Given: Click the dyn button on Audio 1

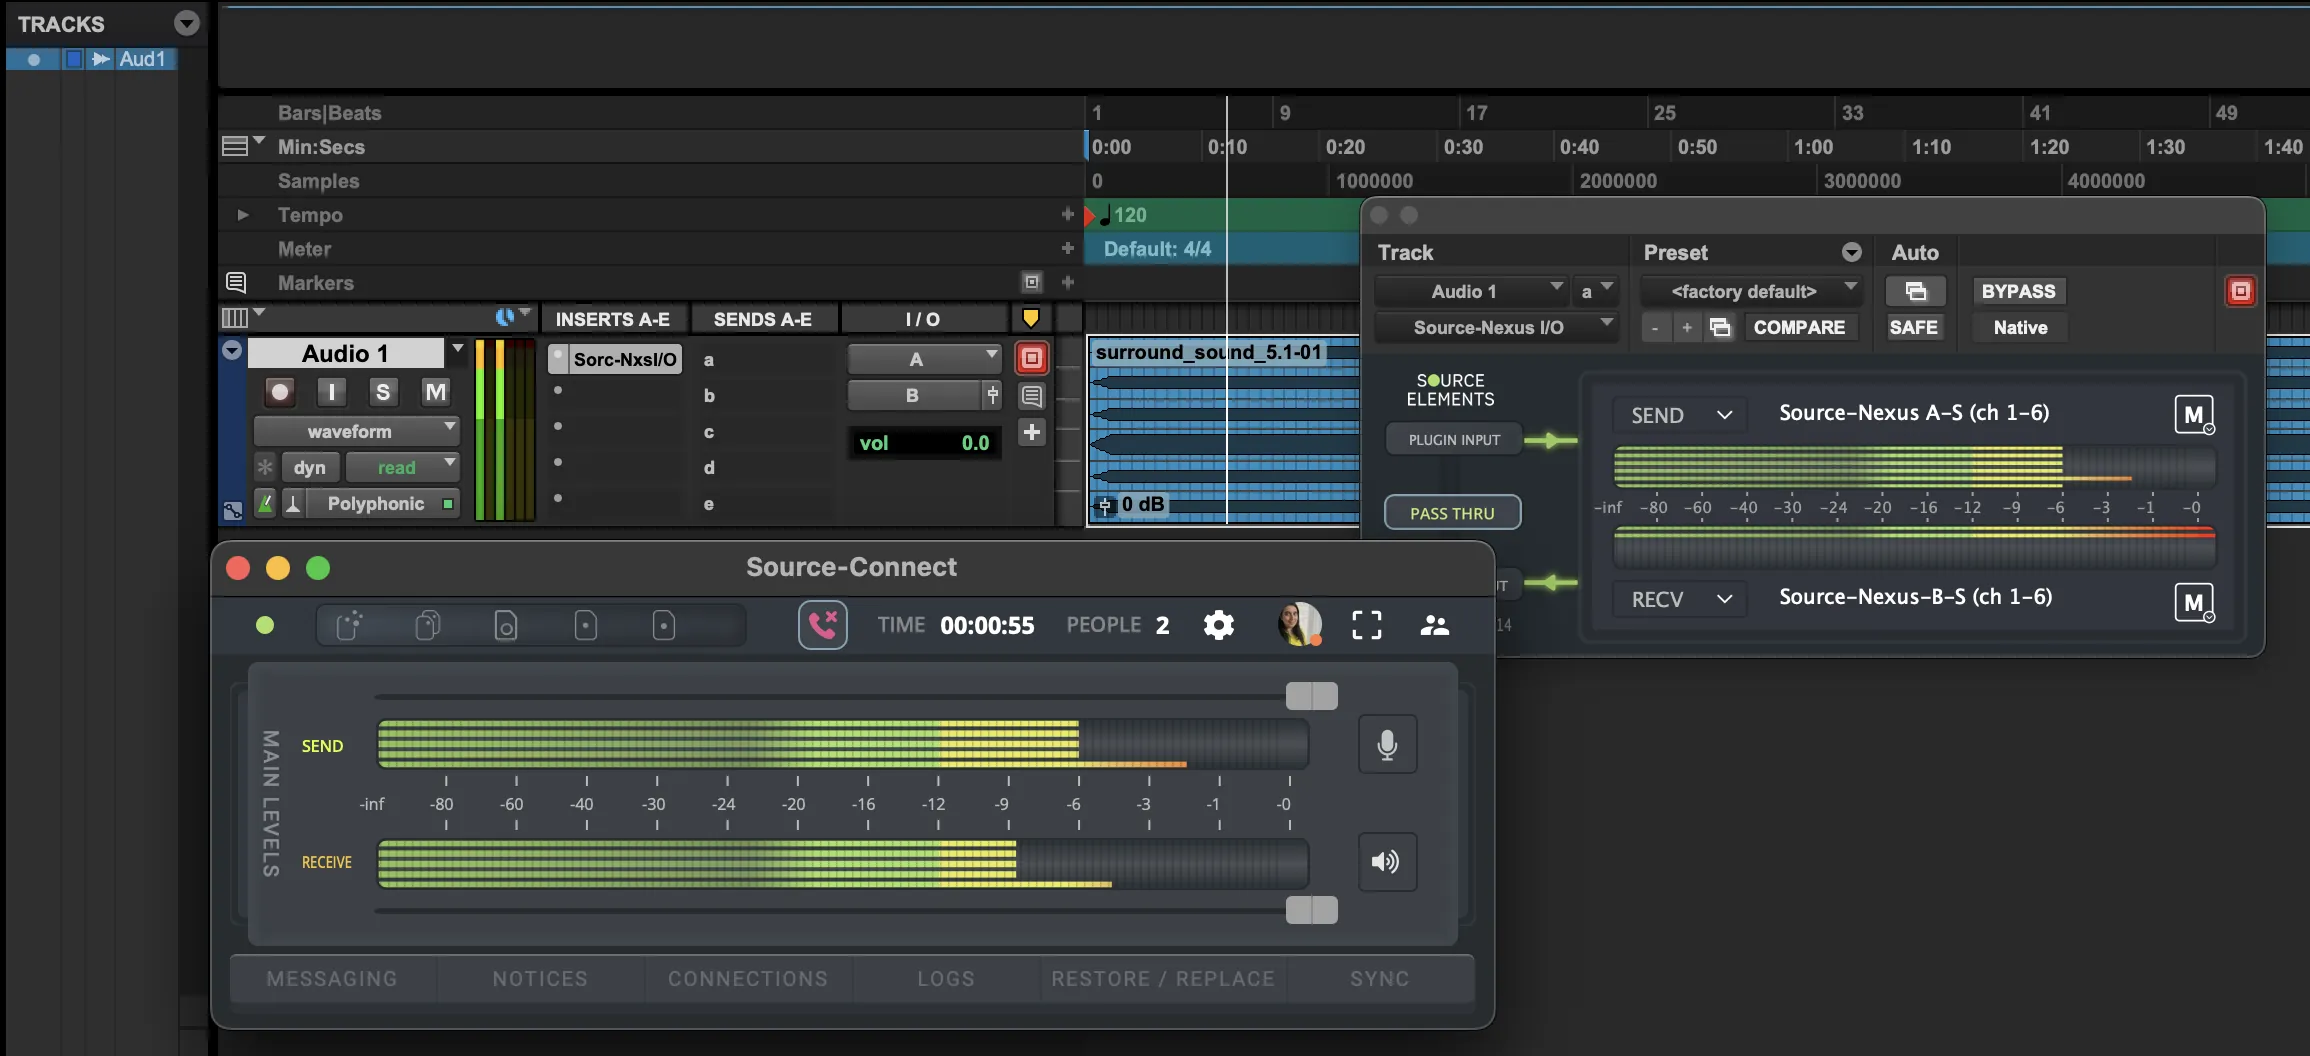Looking at the screenshot, I should [310, 467].
